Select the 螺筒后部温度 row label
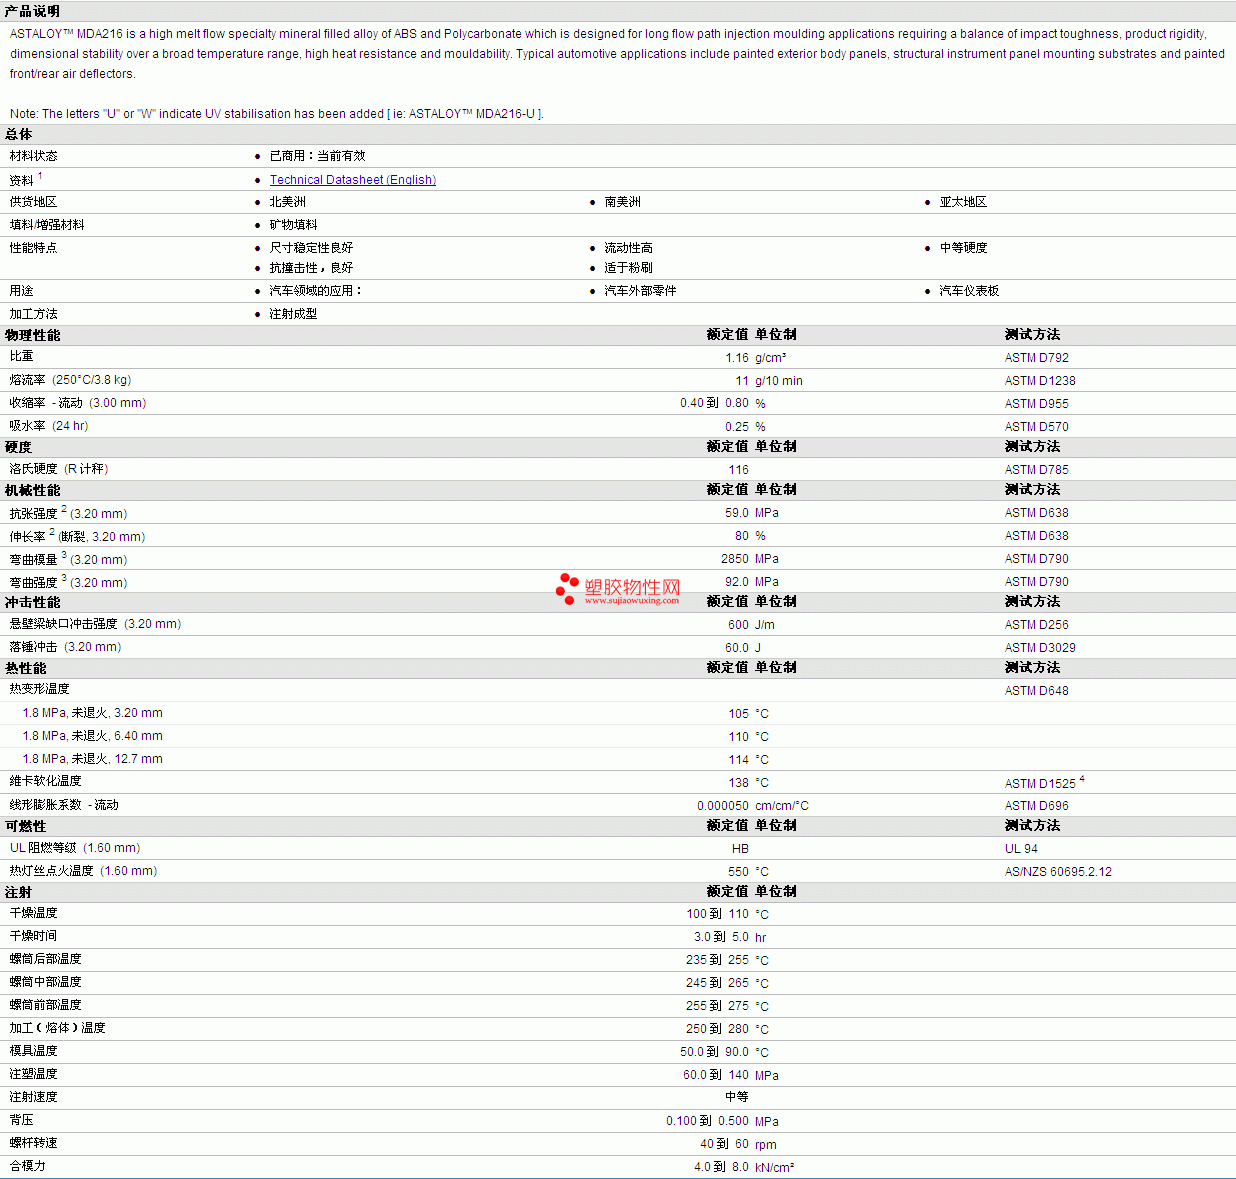Screen dimensions: 1236x1179 pyautogui.click(x=46, y=959)
